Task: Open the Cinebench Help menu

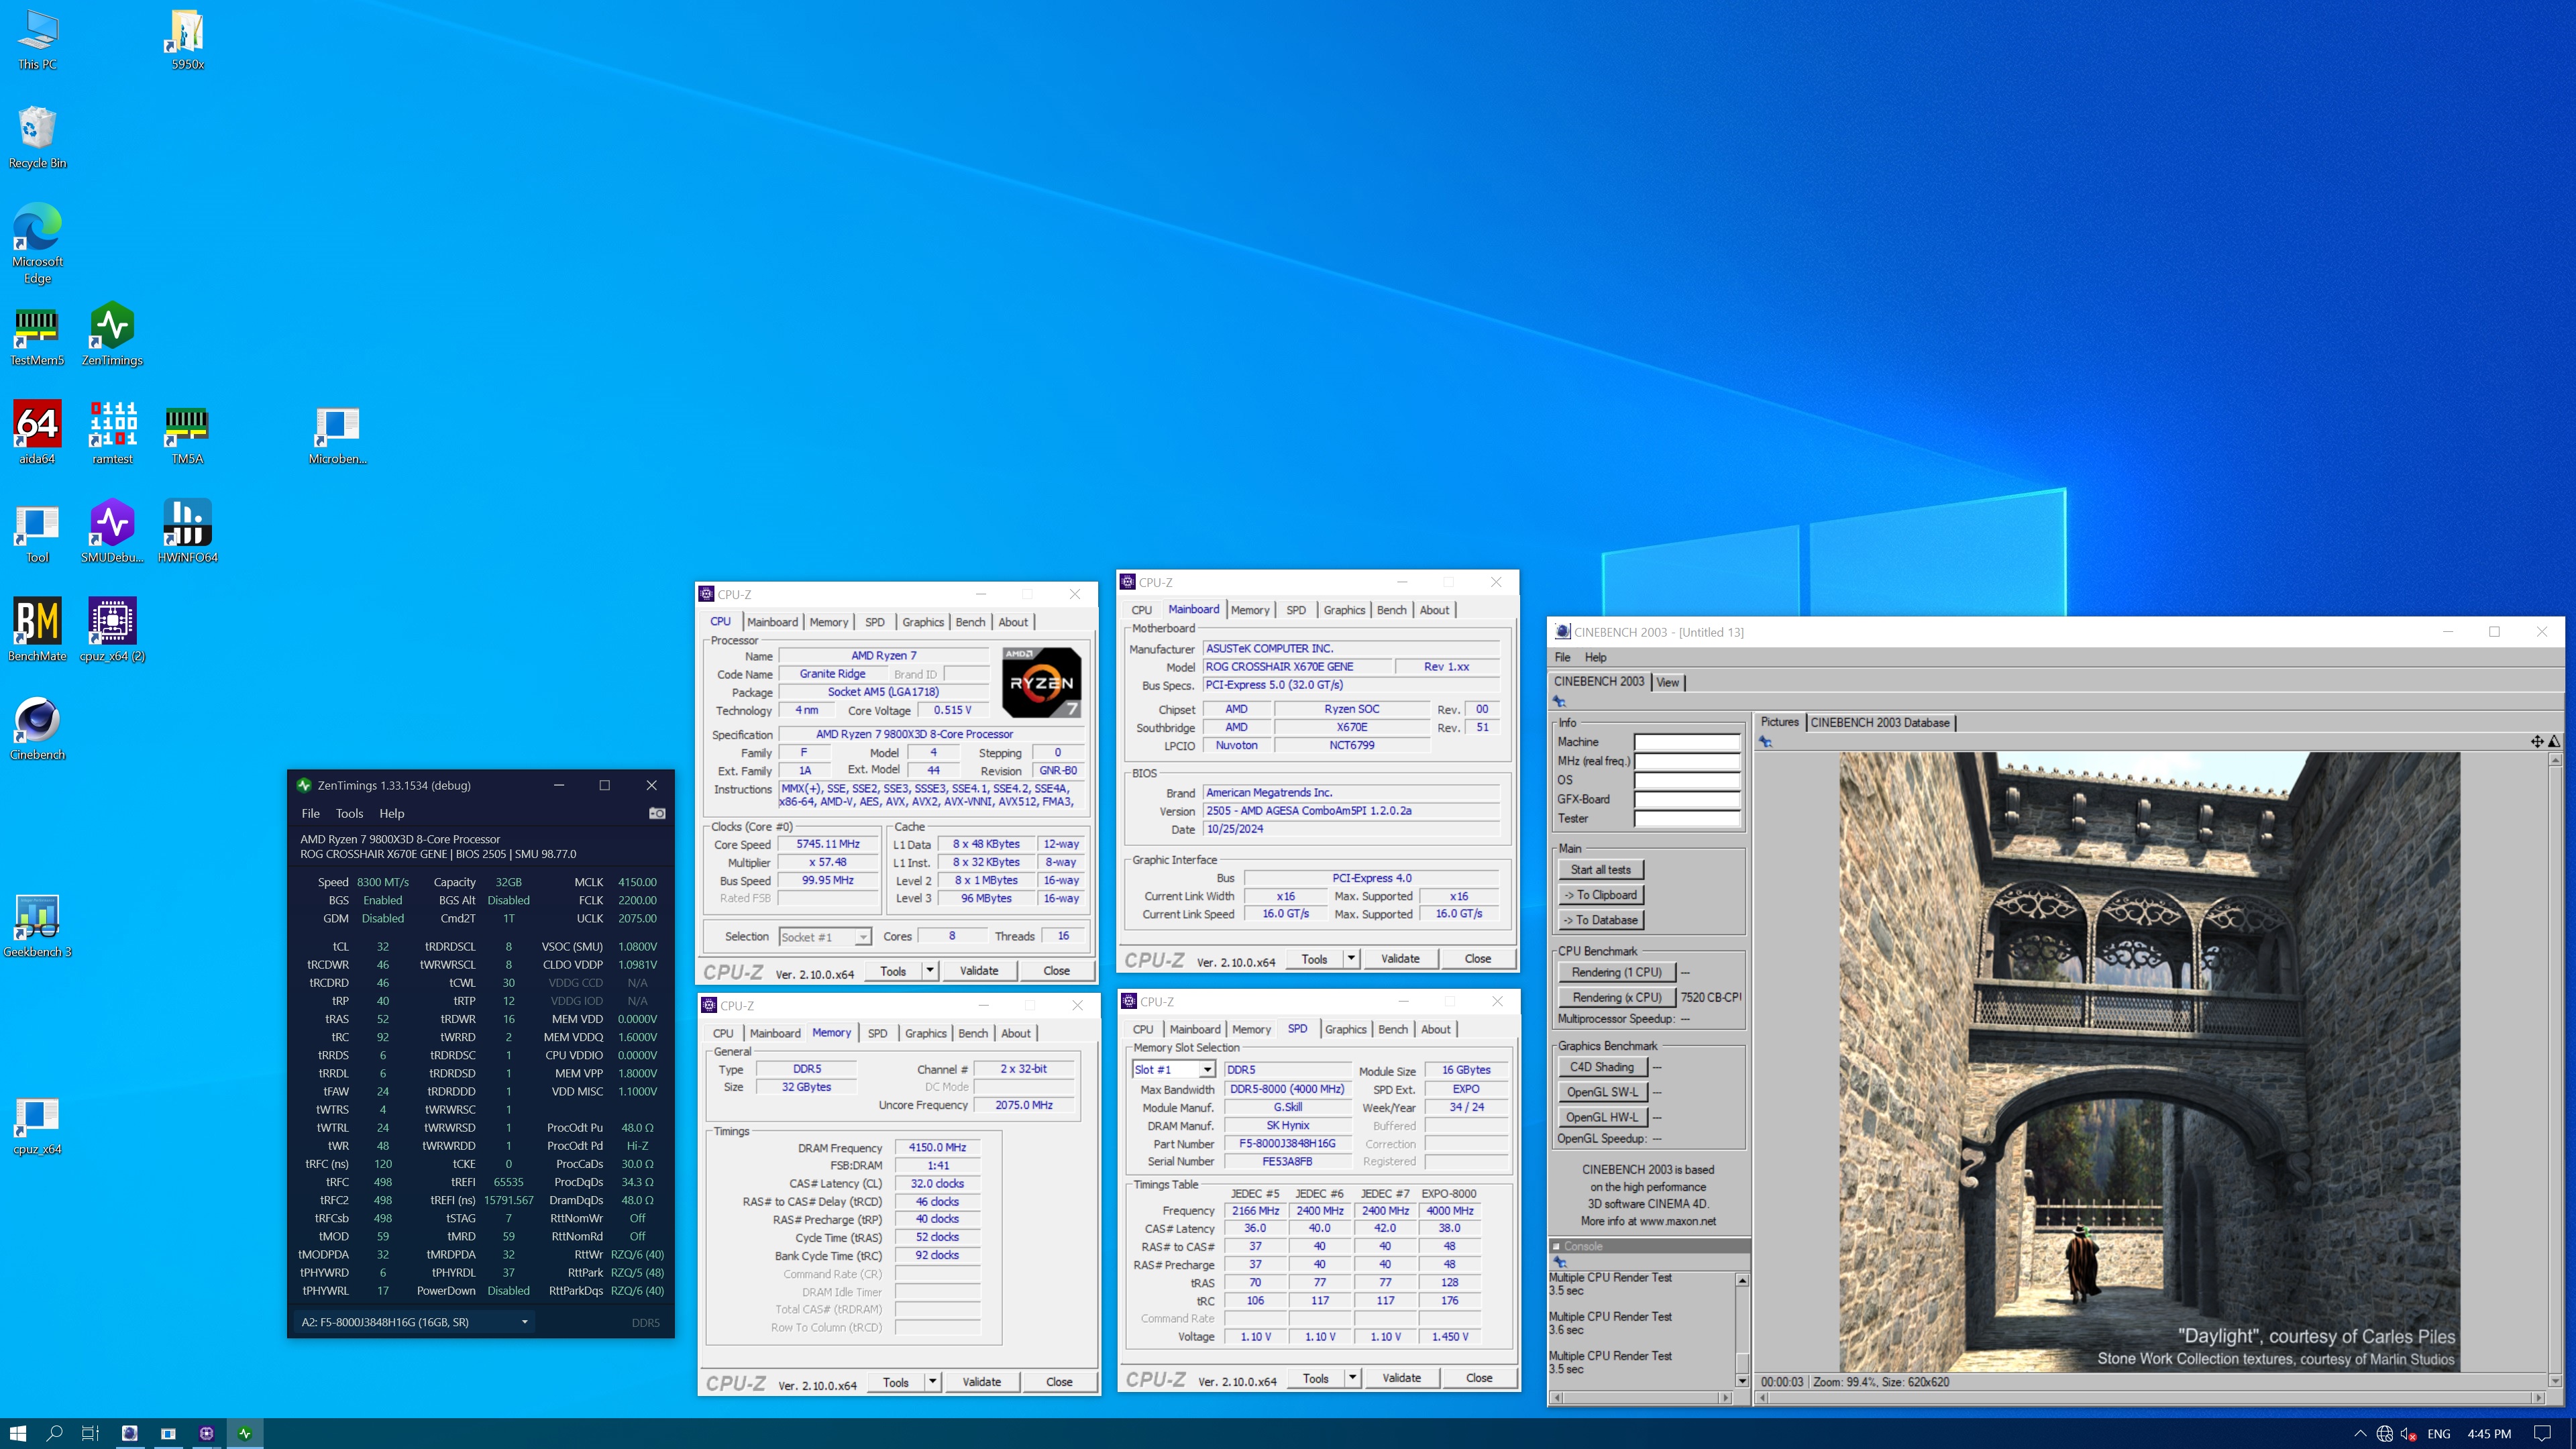Action: pyautogui.click(x=1595, y=657)
